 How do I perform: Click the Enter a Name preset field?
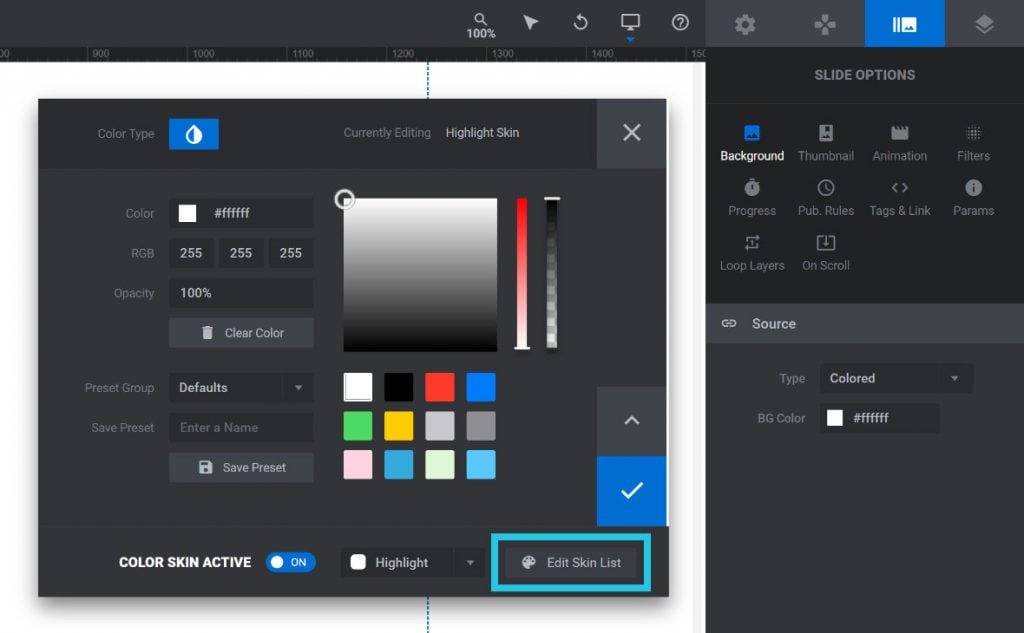[241, 427]
